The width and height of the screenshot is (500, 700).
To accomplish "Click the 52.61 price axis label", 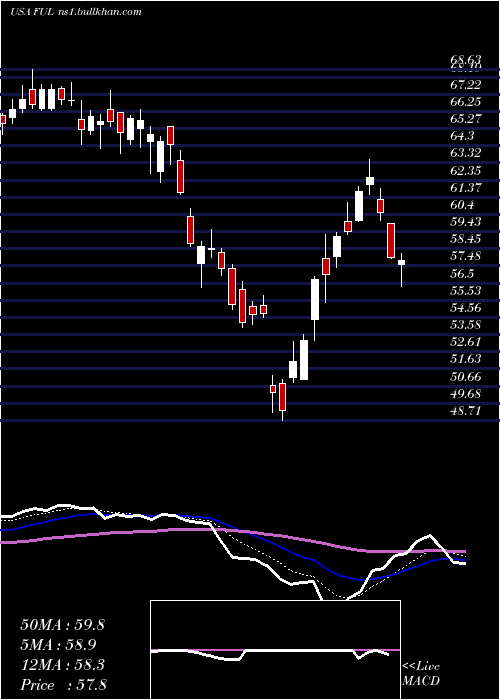I will (466, 342).
